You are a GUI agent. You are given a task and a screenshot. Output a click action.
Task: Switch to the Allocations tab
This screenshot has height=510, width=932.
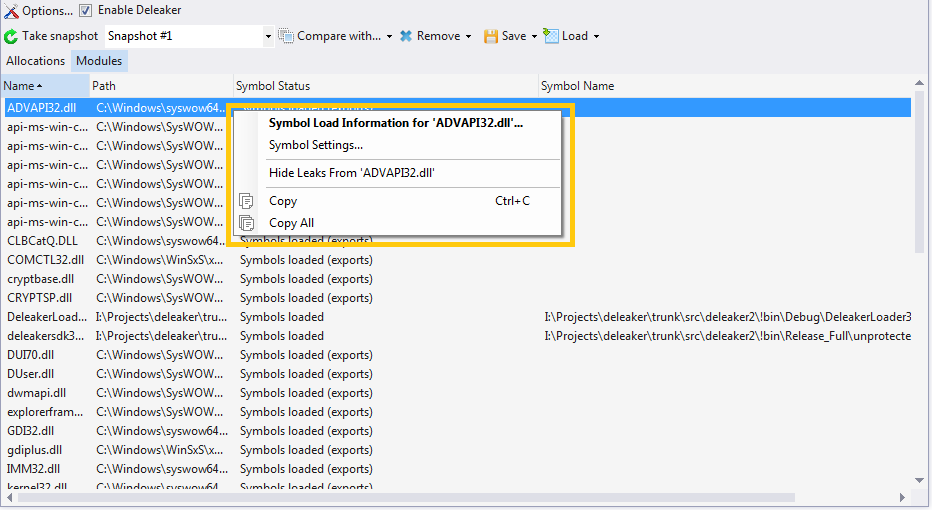tap(36, 61)
